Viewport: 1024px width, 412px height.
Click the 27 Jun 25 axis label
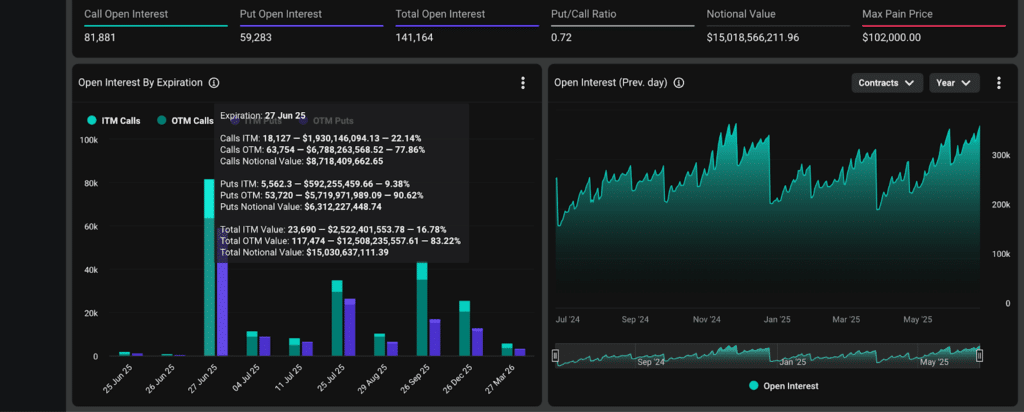tap(202, 377)
